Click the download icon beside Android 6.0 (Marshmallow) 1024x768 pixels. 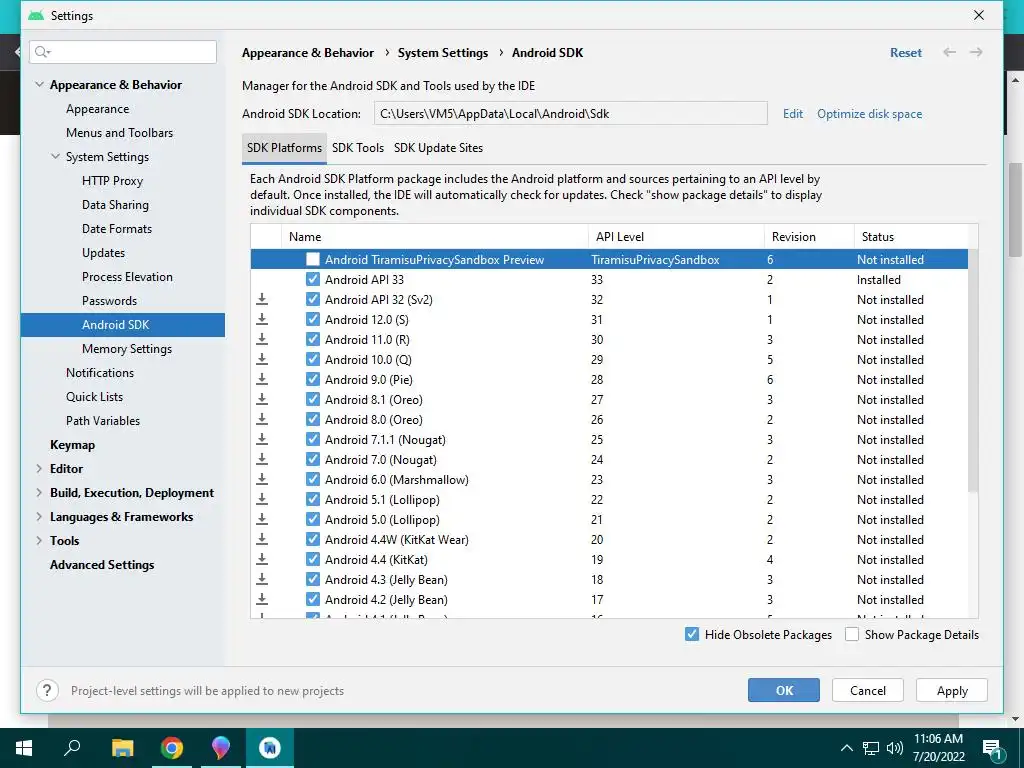tap(262, 479)
